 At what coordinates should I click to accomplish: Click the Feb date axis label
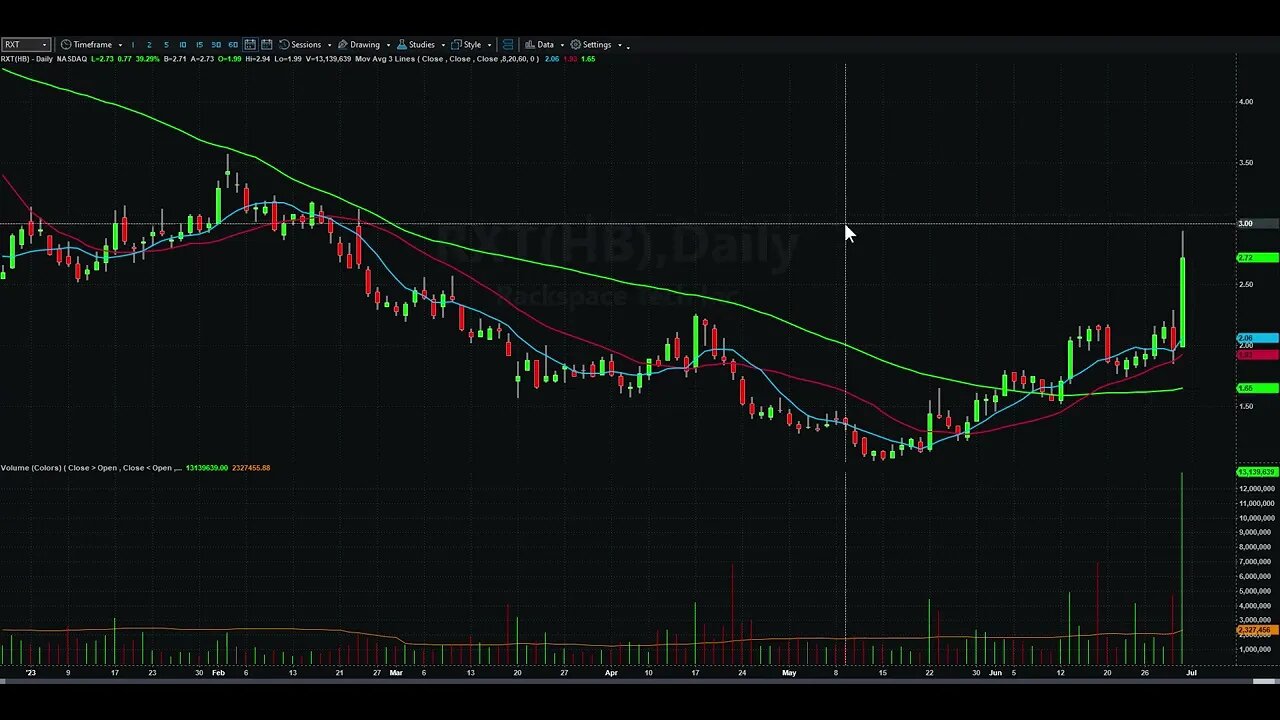[x=218, y=673]
